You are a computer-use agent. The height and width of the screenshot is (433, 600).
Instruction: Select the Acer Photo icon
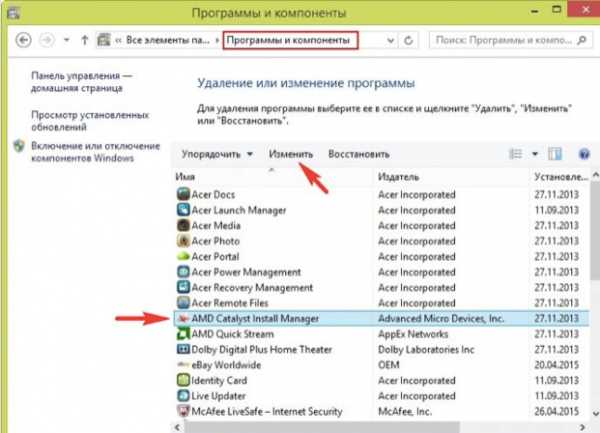[183, 241]
